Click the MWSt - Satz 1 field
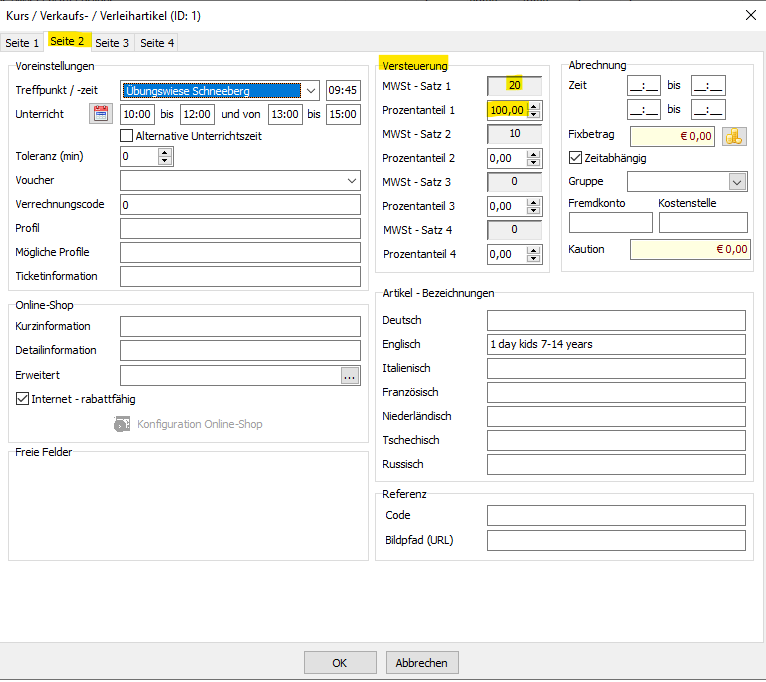Viewport: 766px width, 682px height. tap(514, 85)
